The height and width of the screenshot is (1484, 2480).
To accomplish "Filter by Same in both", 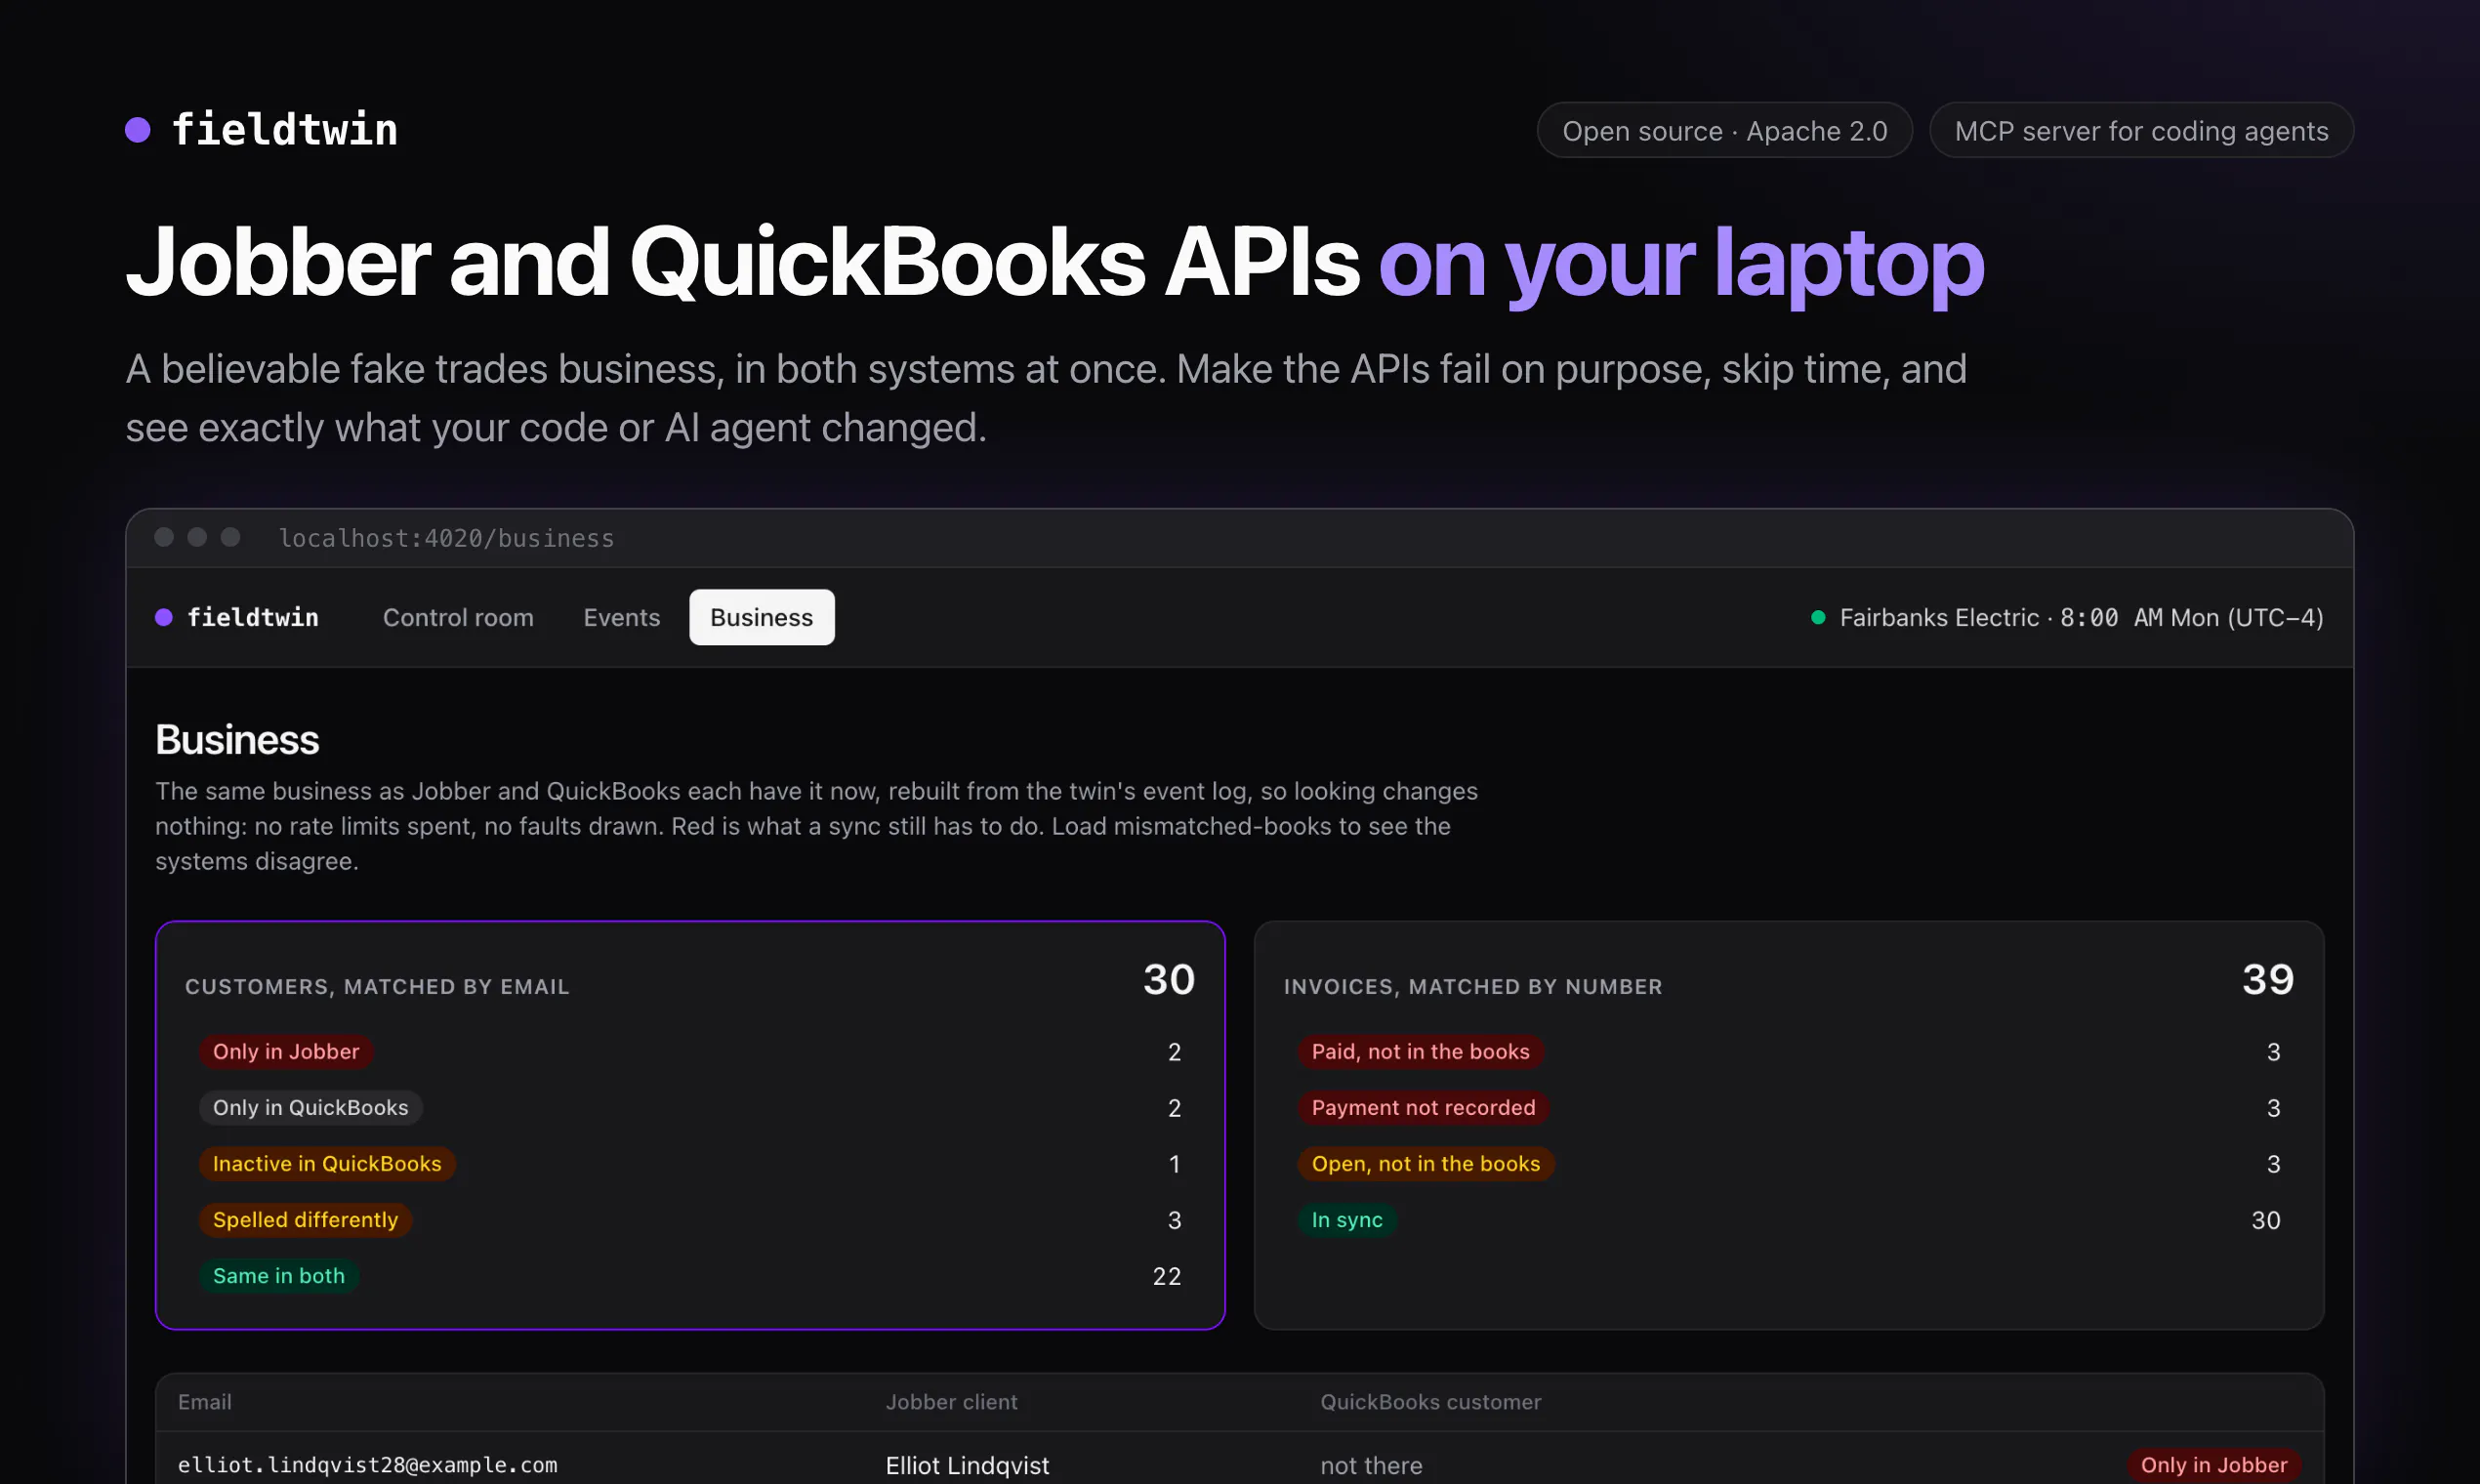I will click(x=279, y=1275).
